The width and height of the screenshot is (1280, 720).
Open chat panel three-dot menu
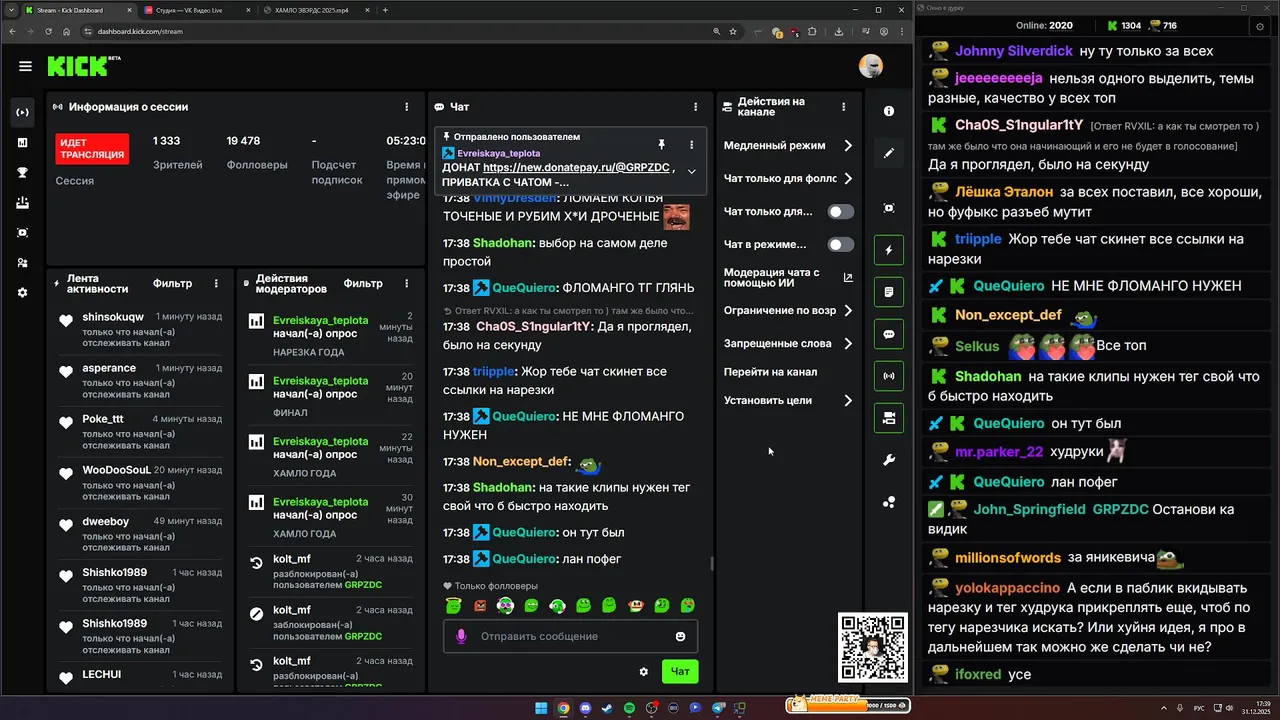pyautogui.click(x=696, y=107)
